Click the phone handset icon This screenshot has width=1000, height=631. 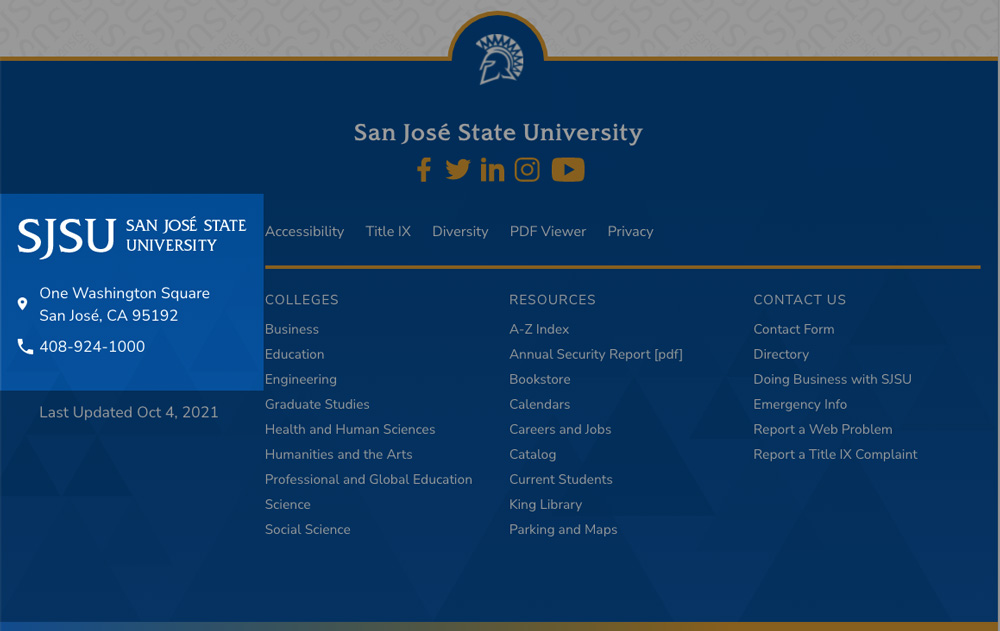[24, 347]
